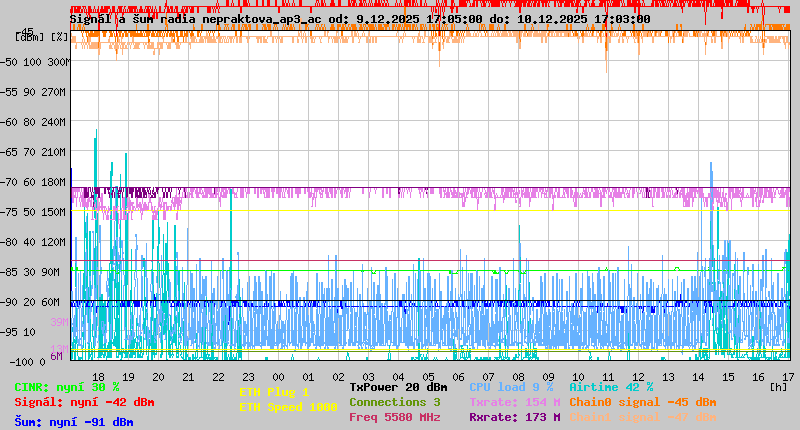Click the 12 hour mark on time axis
Image resolution: width=800 pixels, height=430 pixels.
click(x=638, y=377)
